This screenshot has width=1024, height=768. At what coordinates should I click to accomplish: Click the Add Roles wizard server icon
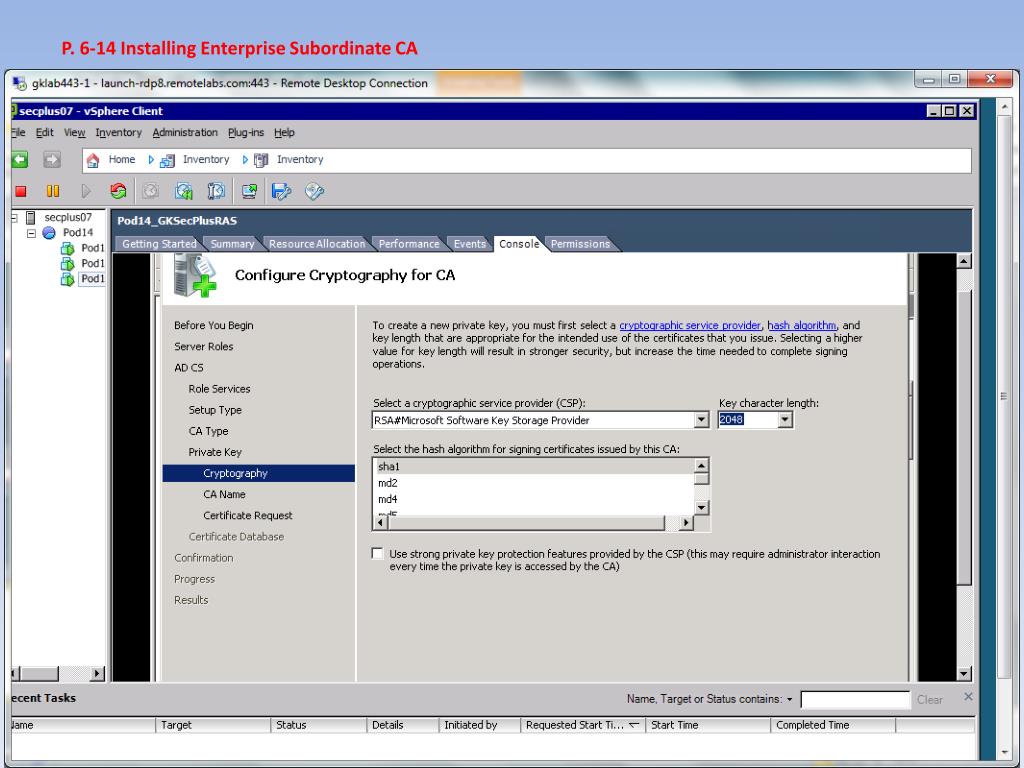click(195, 276)
